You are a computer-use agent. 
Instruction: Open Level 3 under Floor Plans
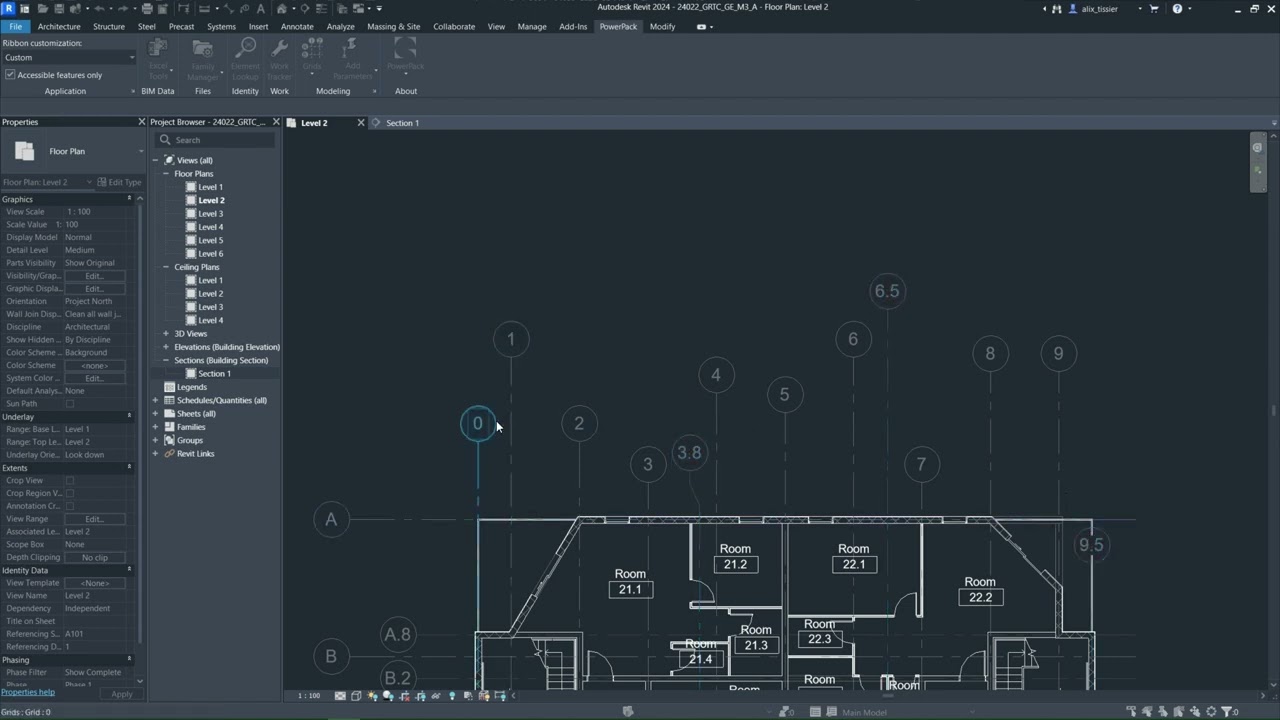click(210, 214)
